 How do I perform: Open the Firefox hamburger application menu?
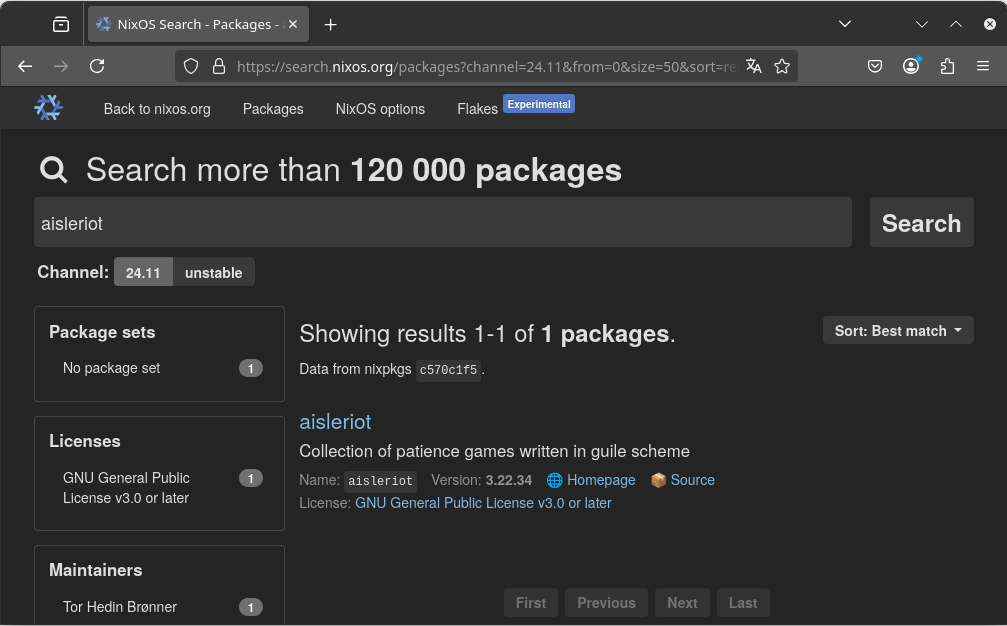point(982,66)
